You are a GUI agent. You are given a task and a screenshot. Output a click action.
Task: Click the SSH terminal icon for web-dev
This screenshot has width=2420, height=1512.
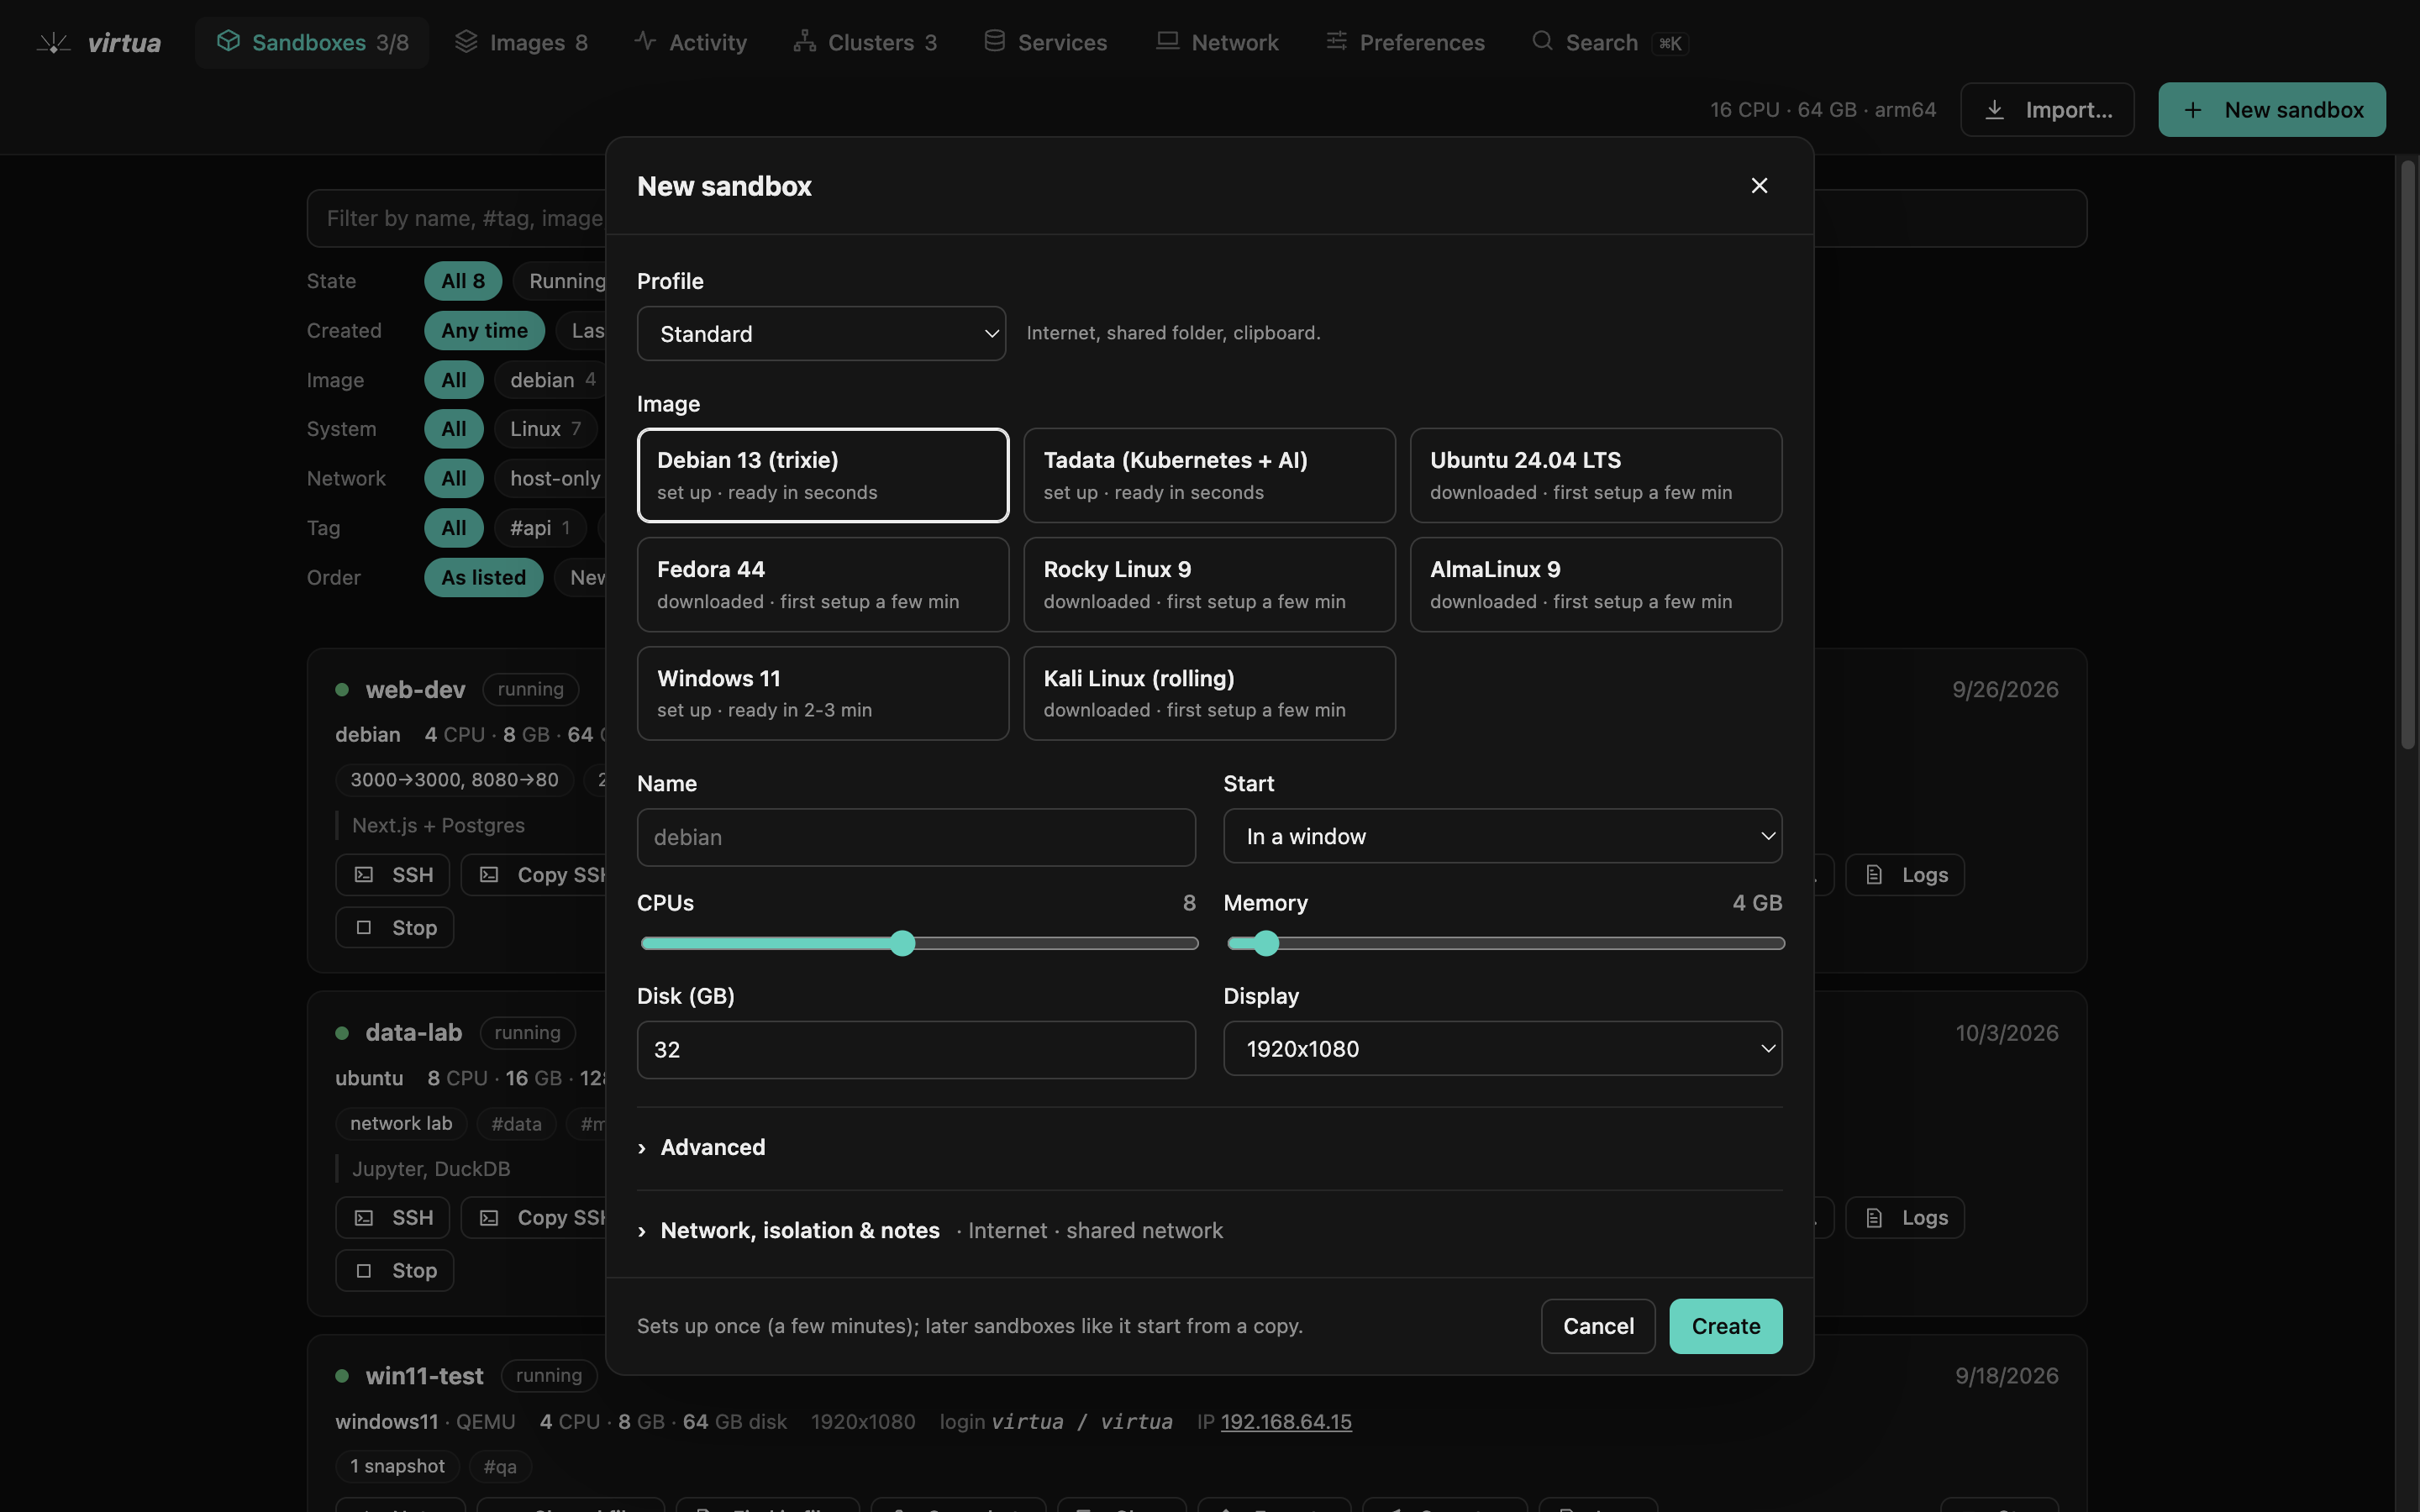(x=364, y=875)
